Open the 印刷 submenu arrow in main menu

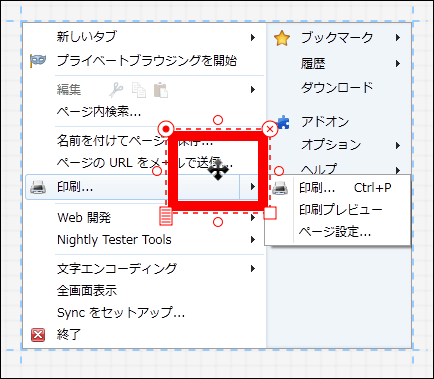[253, 187]
